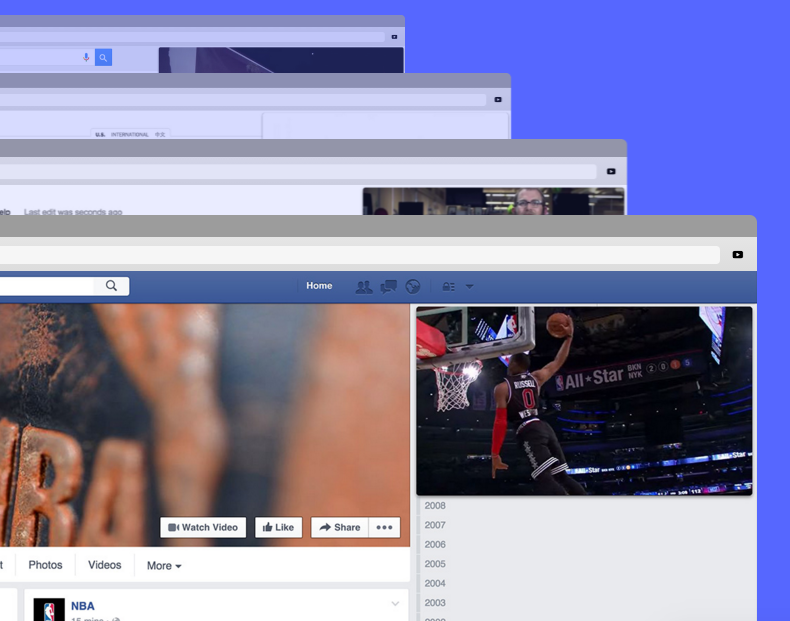This screenshot has height=621, width=790.
Task: Open Facebook friend requests icon
Action: [364, 287]
